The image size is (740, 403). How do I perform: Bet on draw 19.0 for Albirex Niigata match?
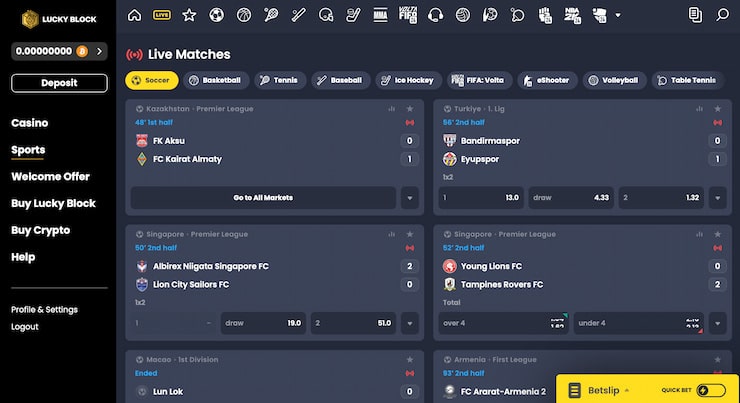tap(263, 323)
